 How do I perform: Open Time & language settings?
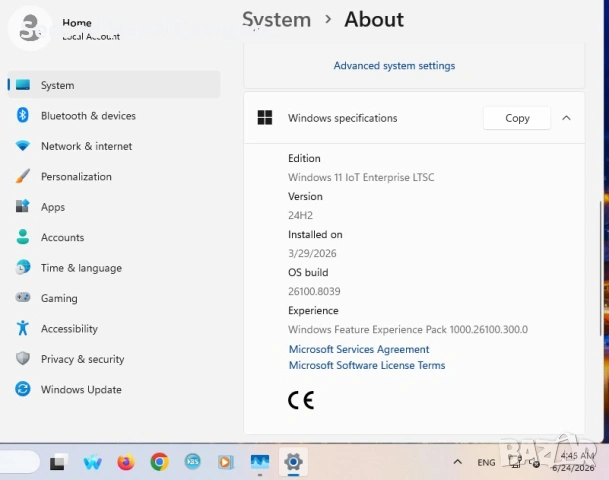114,268
